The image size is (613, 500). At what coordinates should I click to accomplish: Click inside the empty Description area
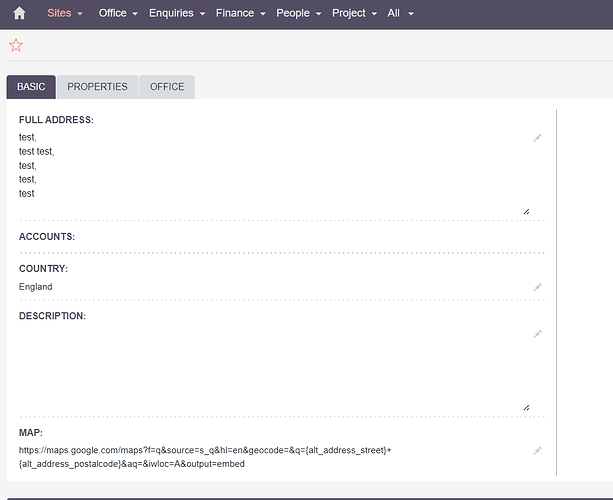coord(274,368)
